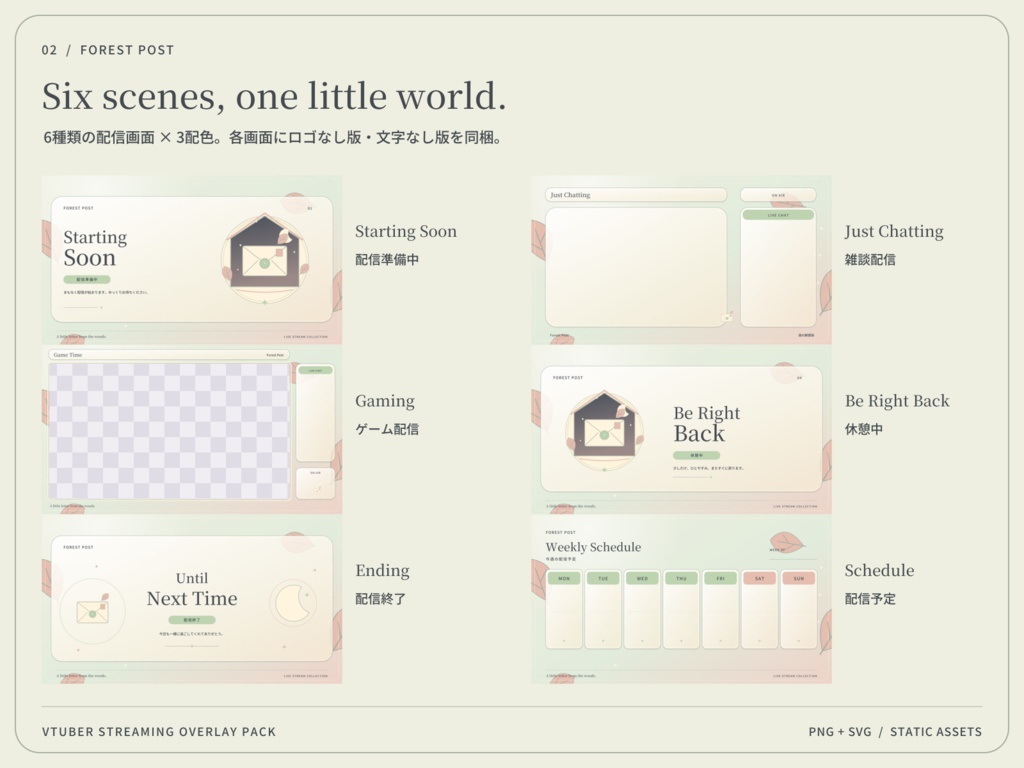Click the "Gaming" caption label
The height and width of the screenshot is (768, 1024).
click(385, 401)
